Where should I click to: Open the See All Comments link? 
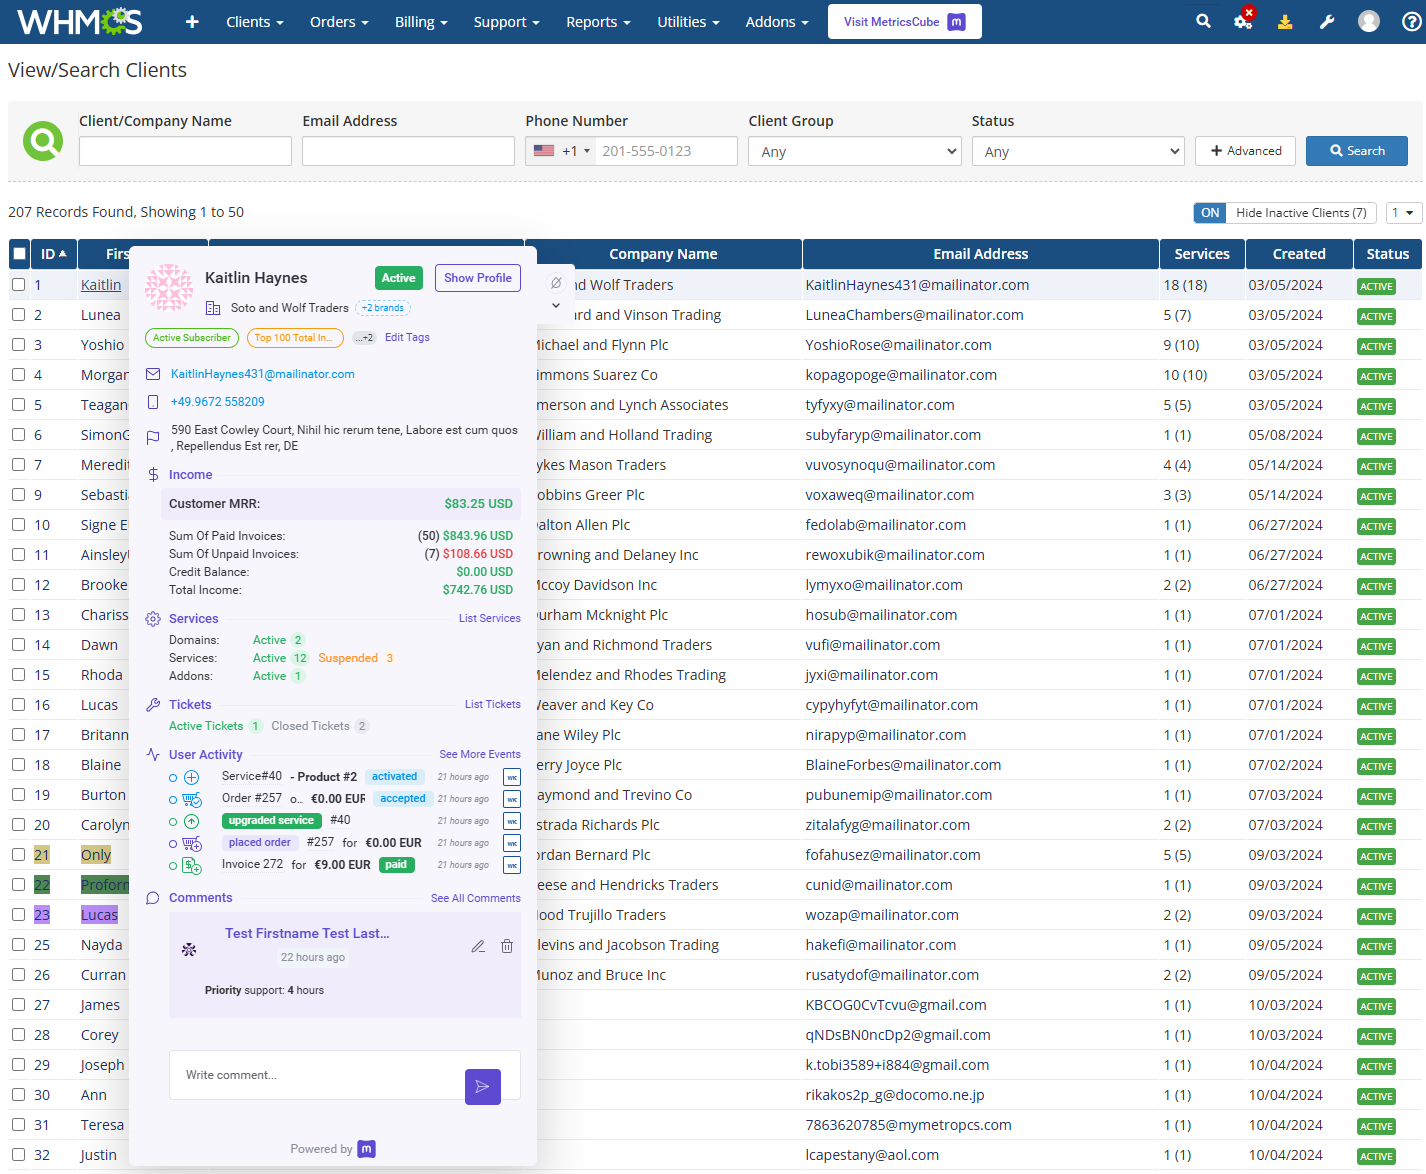[476, 899]
